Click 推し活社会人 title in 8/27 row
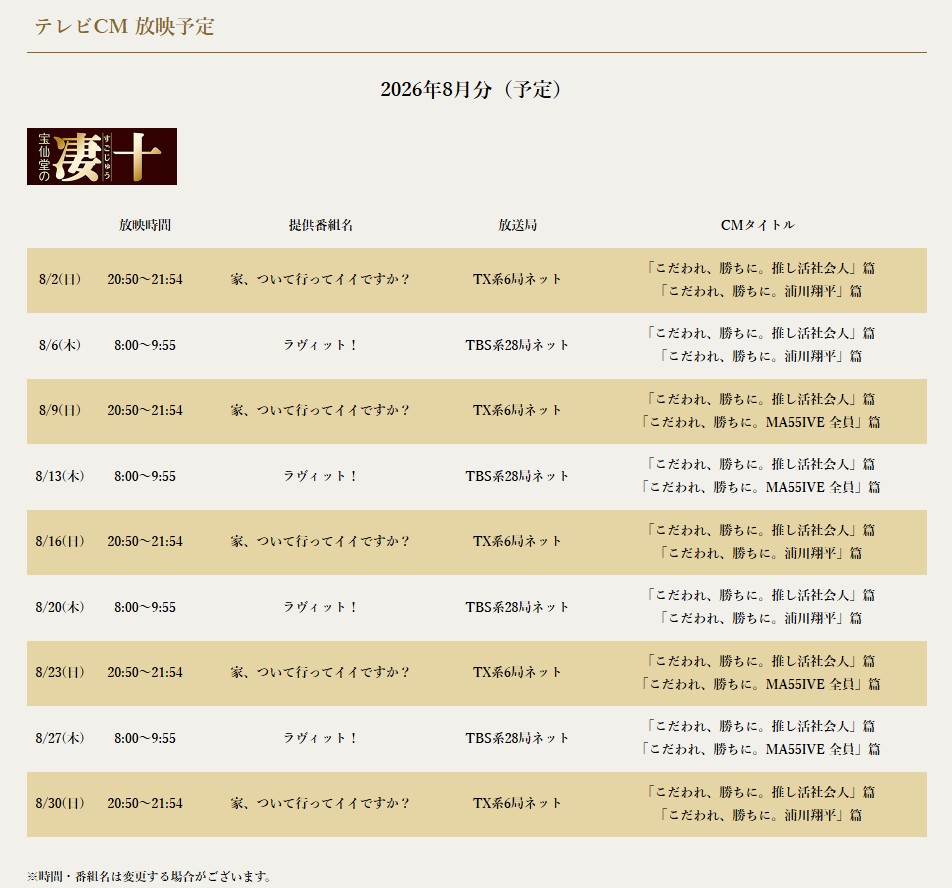The height and width of the screenshot is (888, 952). coord(761,727)
